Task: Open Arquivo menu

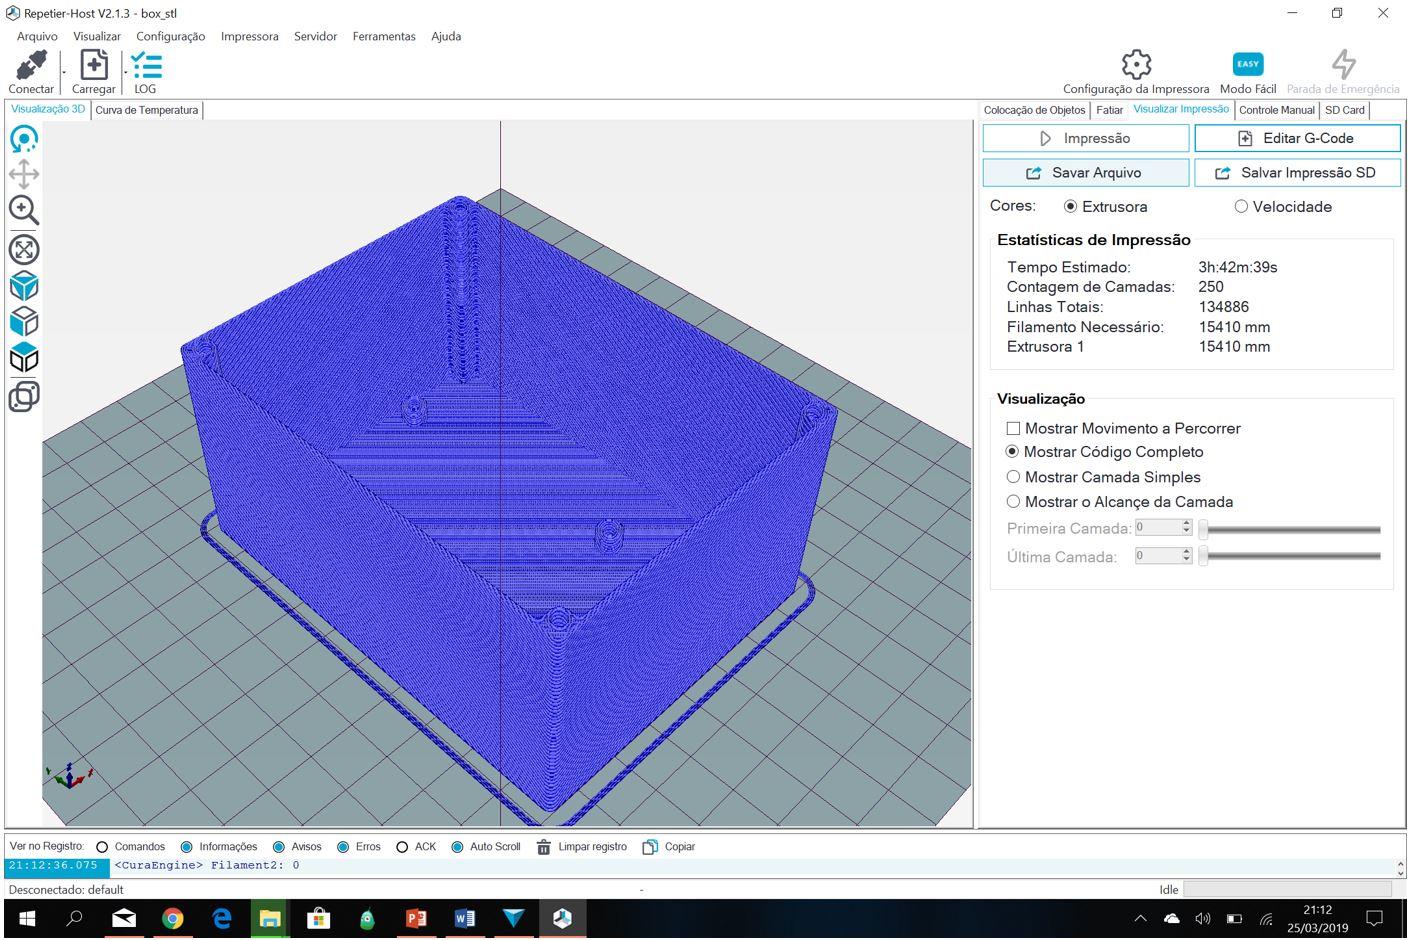Action: click(x=37, y=36)
